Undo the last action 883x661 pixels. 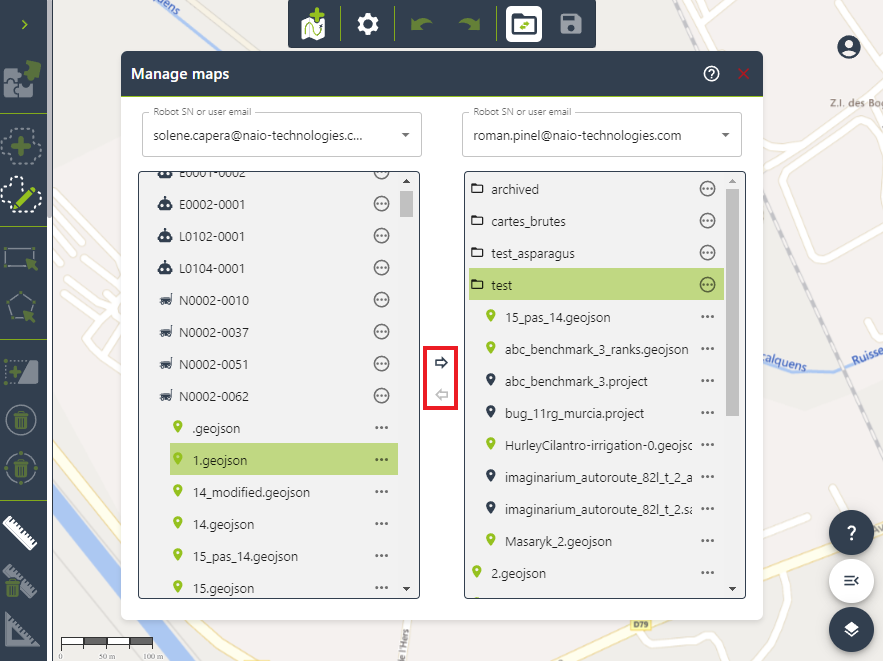pyautogui.click(x=420, y=24)
